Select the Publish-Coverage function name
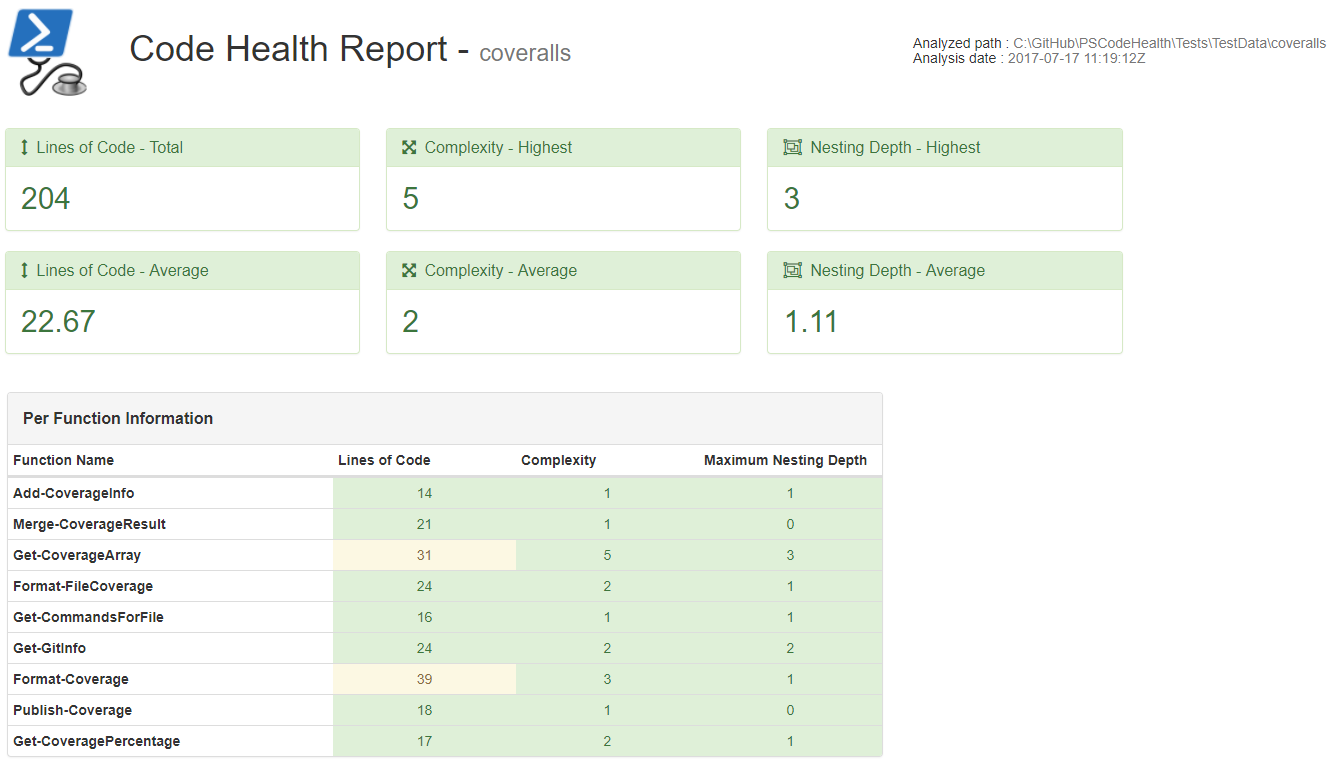This screenshot has height=762, width=1327. coord(72,710)
